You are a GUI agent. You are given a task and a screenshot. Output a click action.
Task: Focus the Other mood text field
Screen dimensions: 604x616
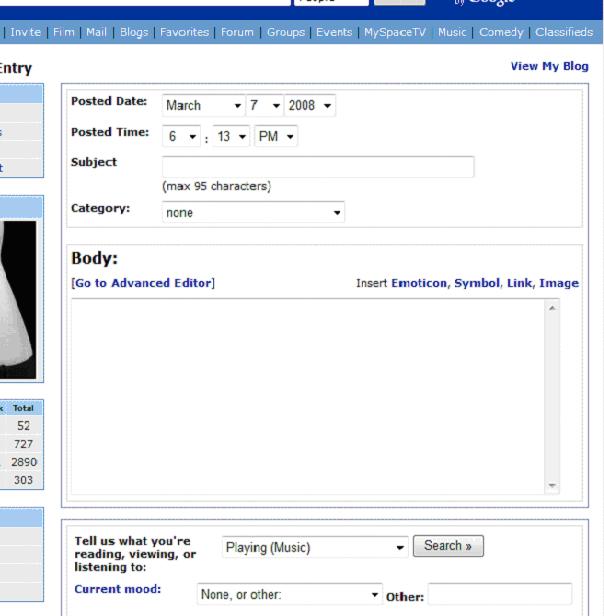pyautogui.click(x=499, y=594)
